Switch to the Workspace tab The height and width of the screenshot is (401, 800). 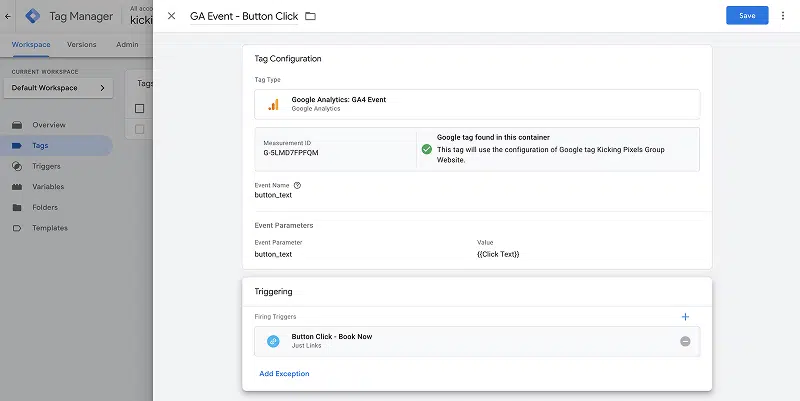[x=31, y=44]
